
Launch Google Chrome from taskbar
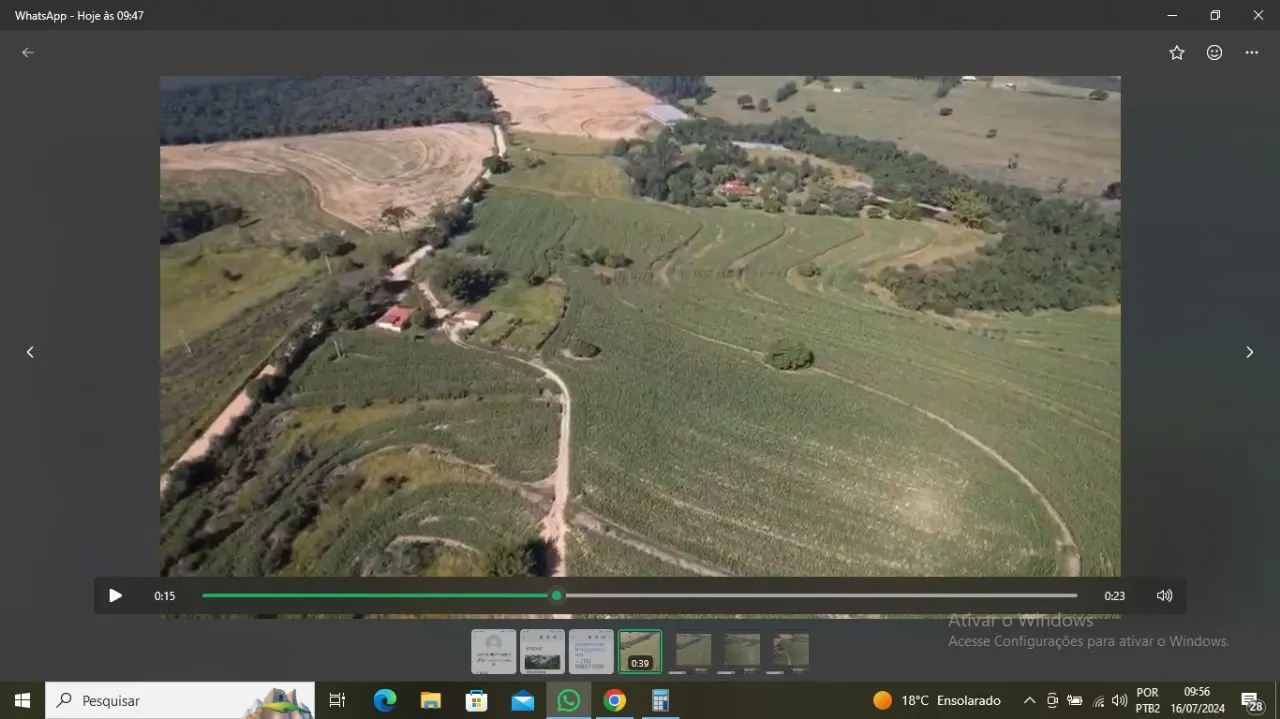[614, 701]
